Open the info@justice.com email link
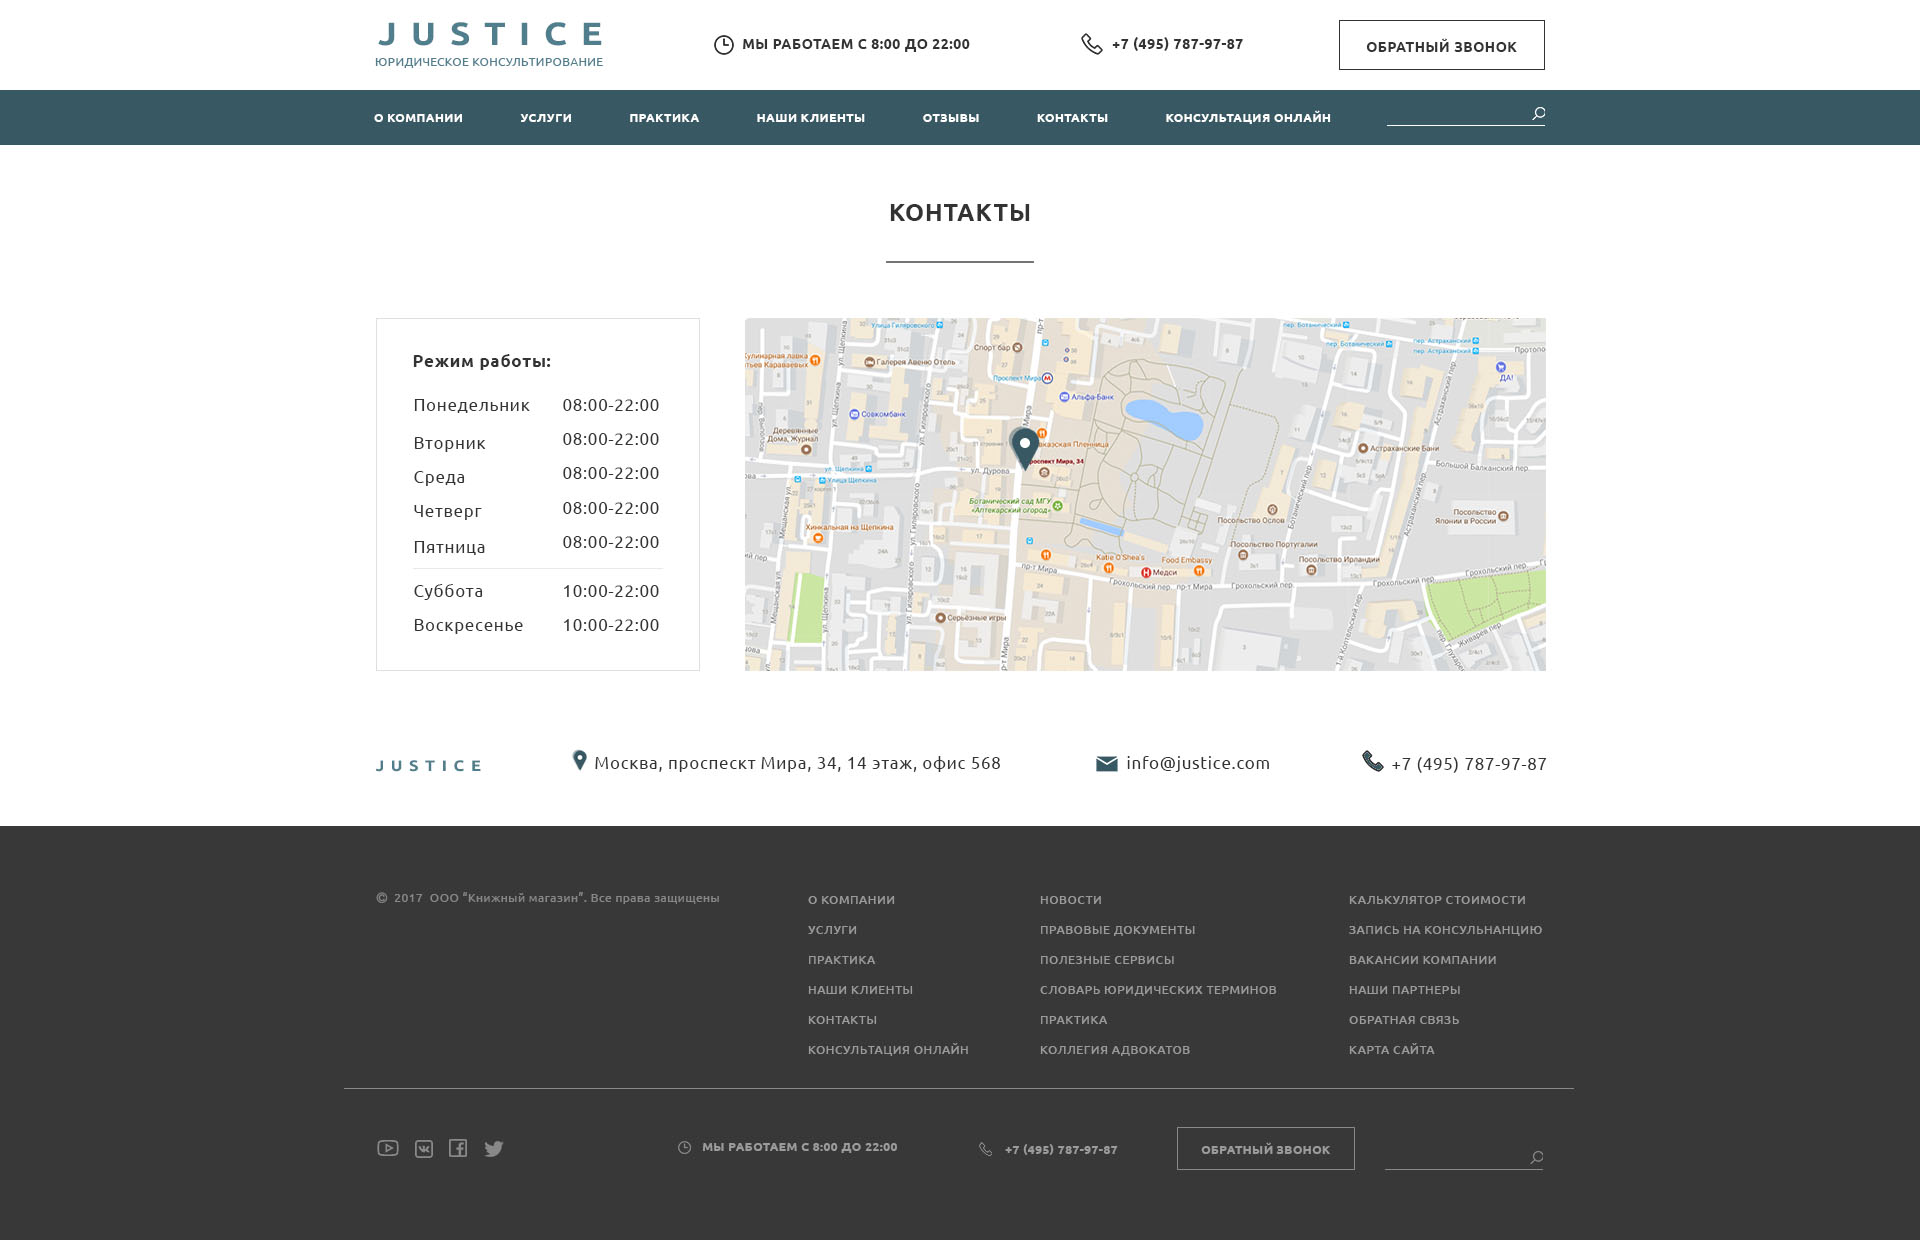 [1196, 762]
